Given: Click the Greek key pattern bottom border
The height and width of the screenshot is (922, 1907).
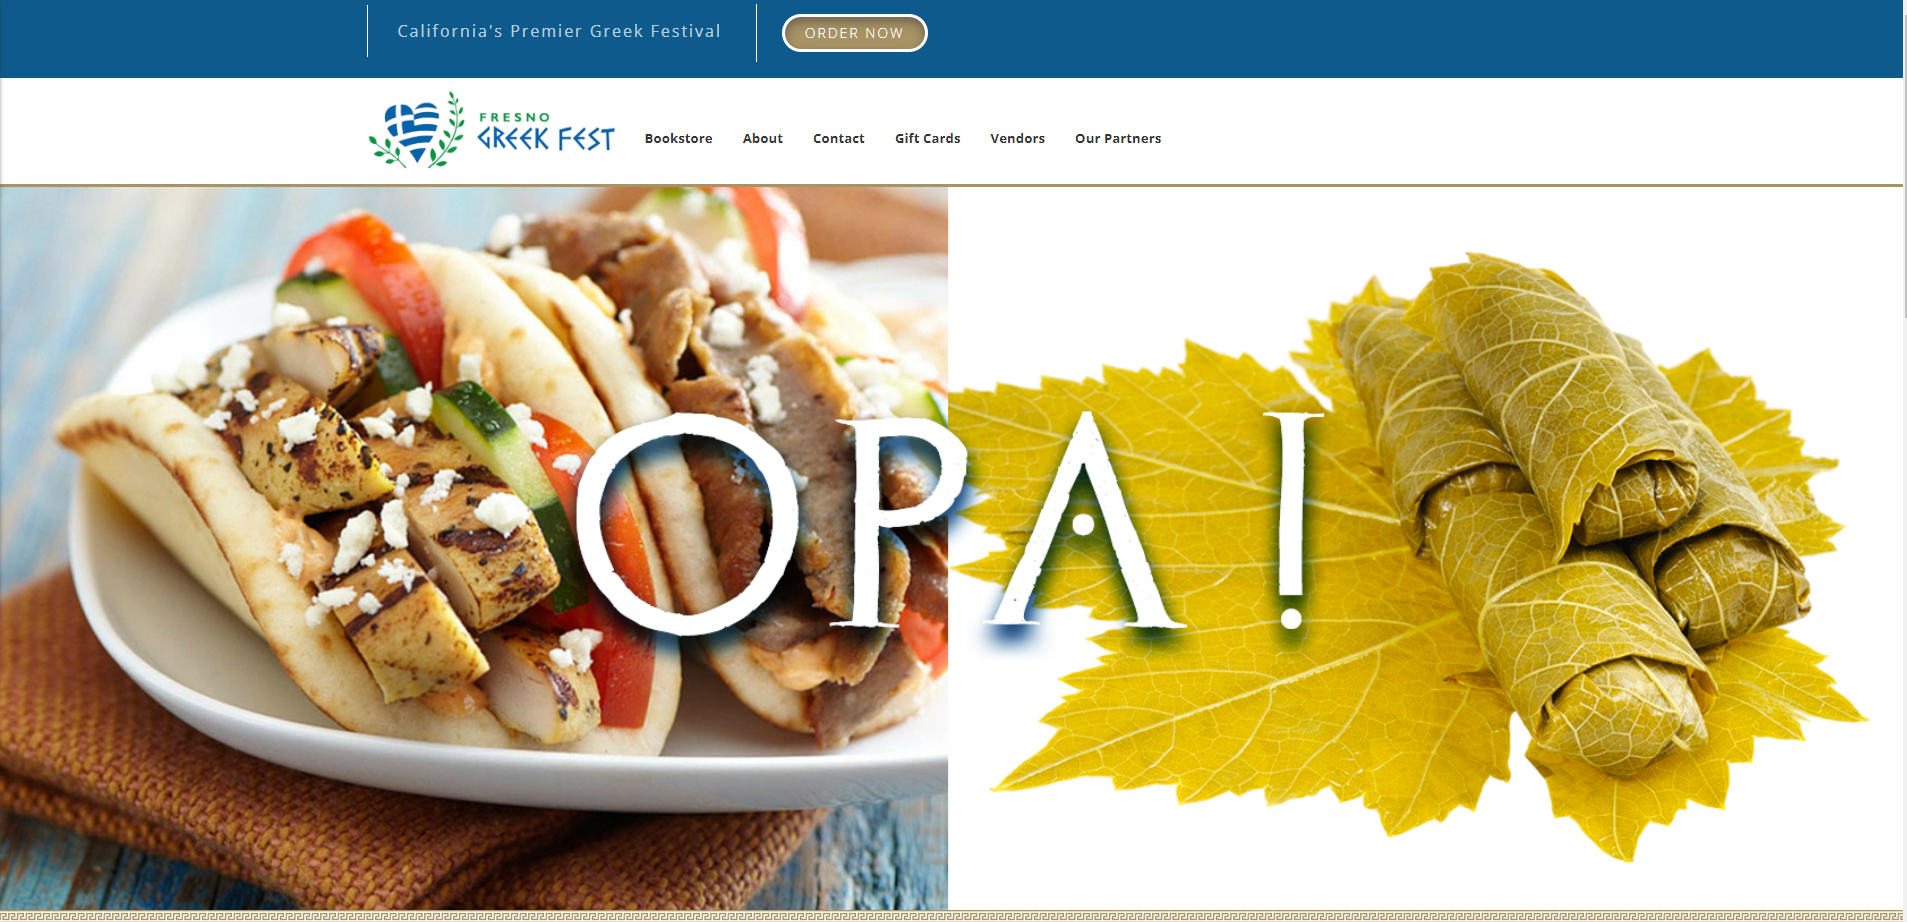Looking at the screenshot, I should coord(951,916).
